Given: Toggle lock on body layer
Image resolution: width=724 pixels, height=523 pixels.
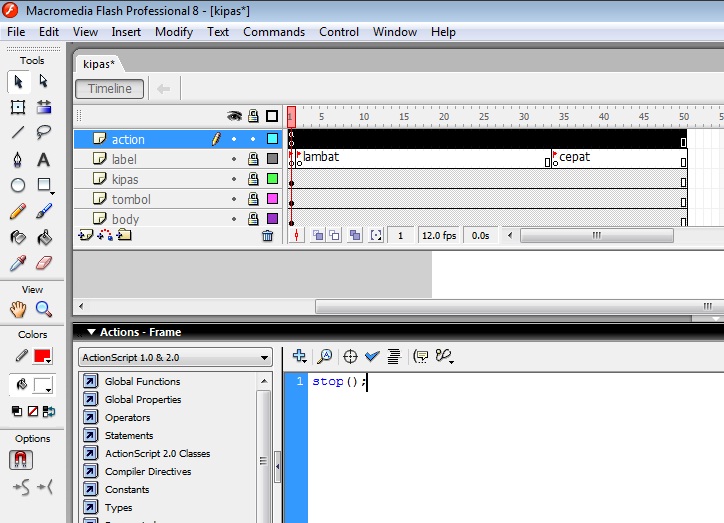Looking at the screenshot, I should point(253,219).
